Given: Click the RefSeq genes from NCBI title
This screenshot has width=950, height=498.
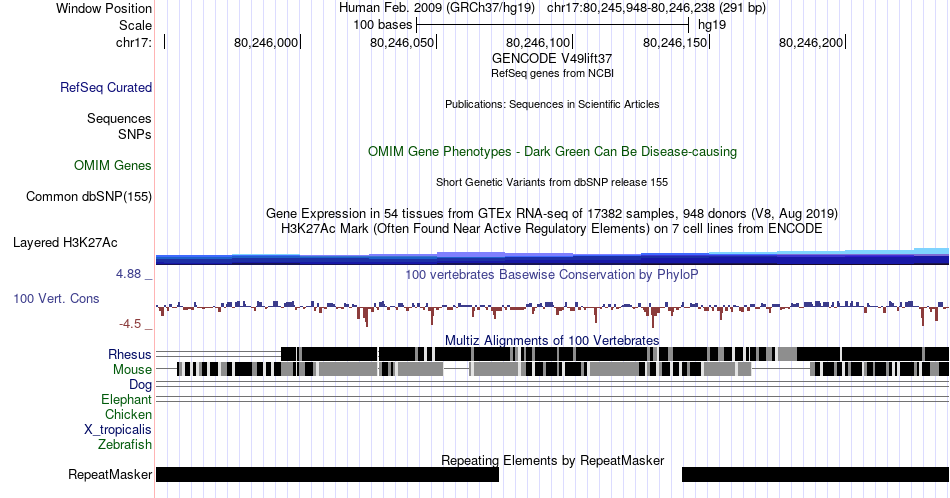Looking at the screenshot, I should tap(552, 73).
